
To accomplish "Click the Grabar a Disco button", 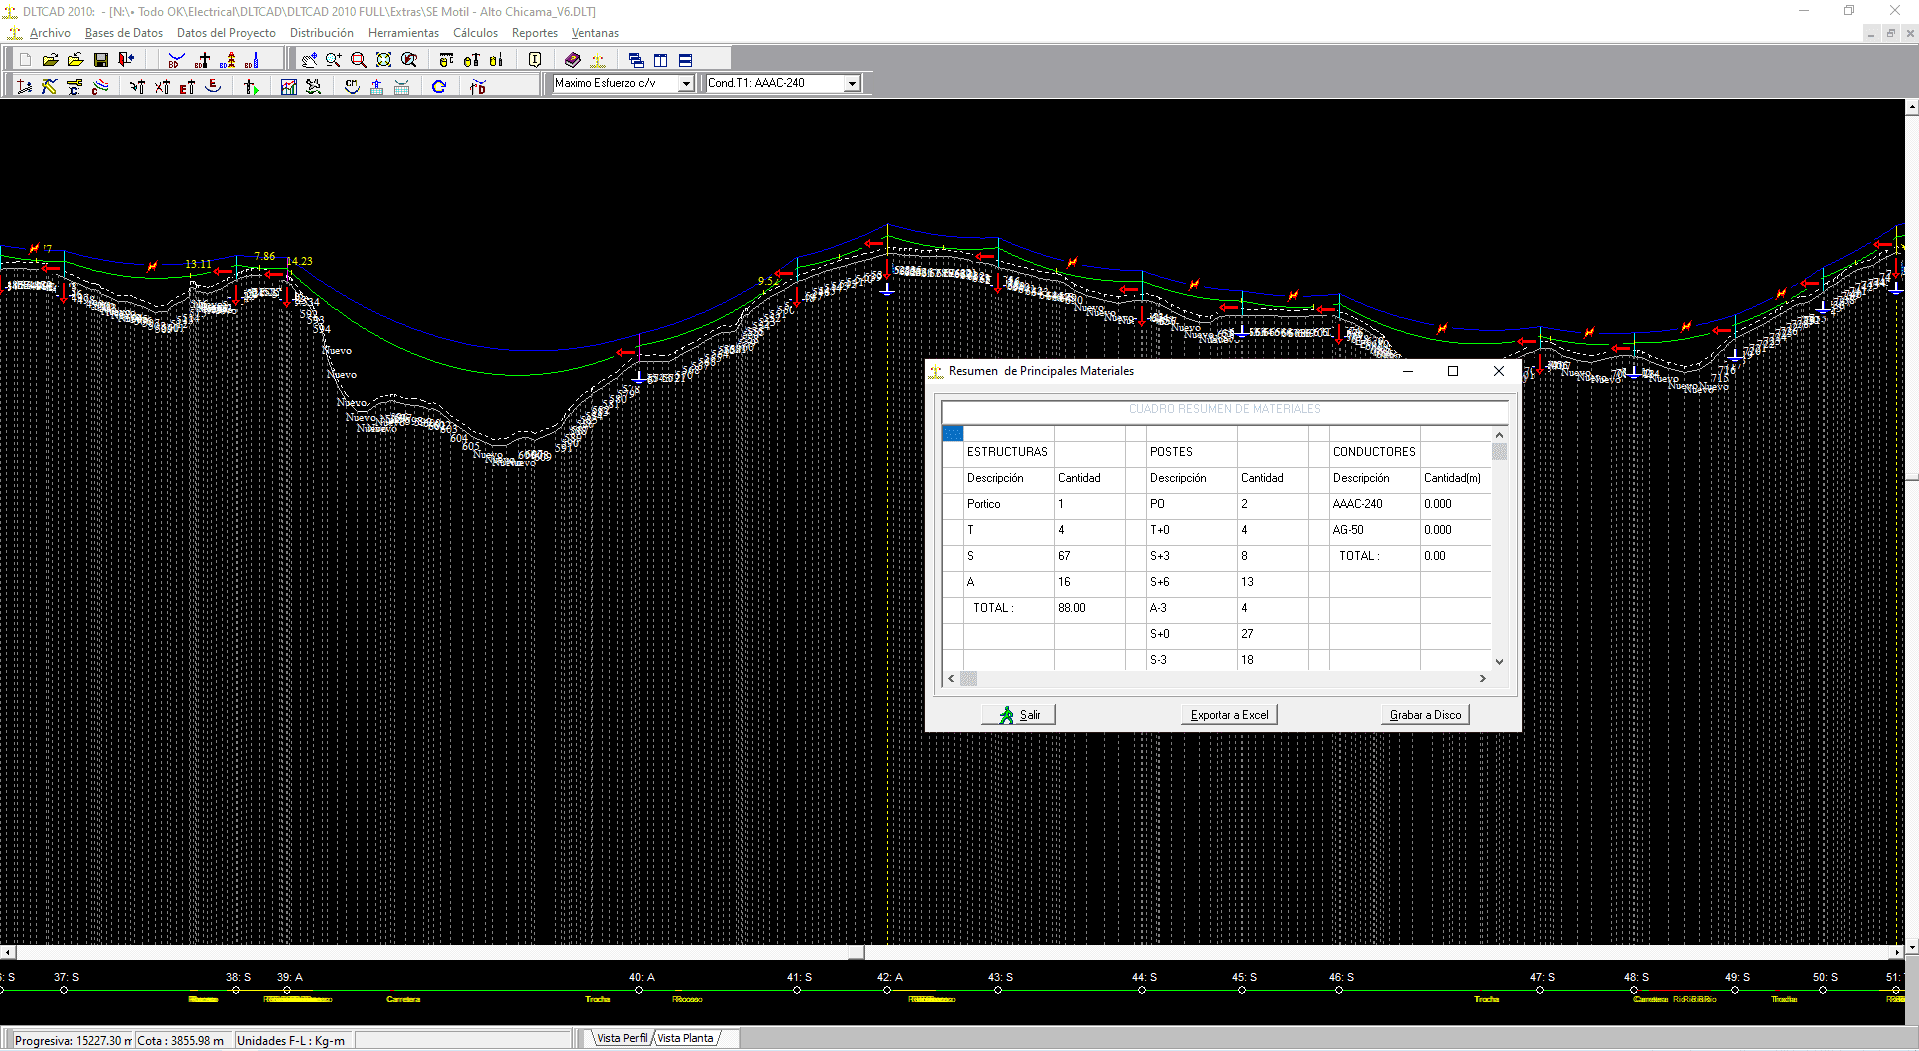I will pos(1425,715).
